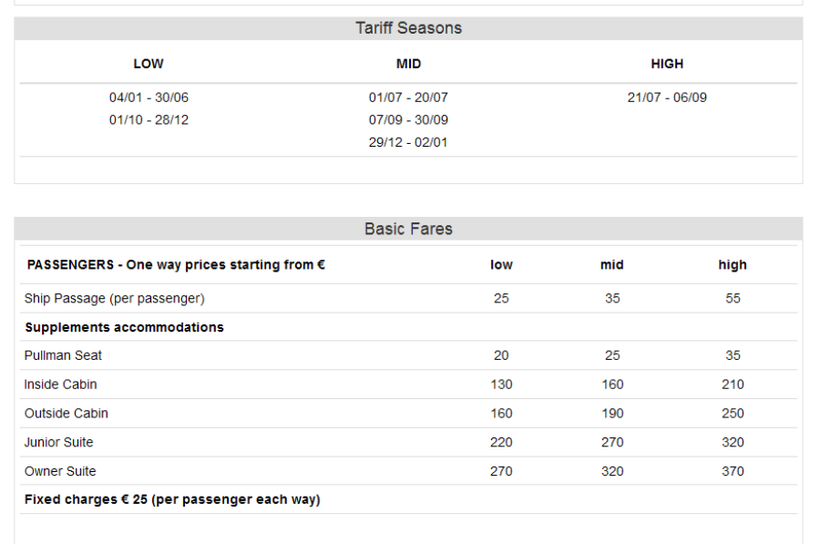
Task: Select the 01/10 - 28/12 low season dates
Action: click(148, 120)
